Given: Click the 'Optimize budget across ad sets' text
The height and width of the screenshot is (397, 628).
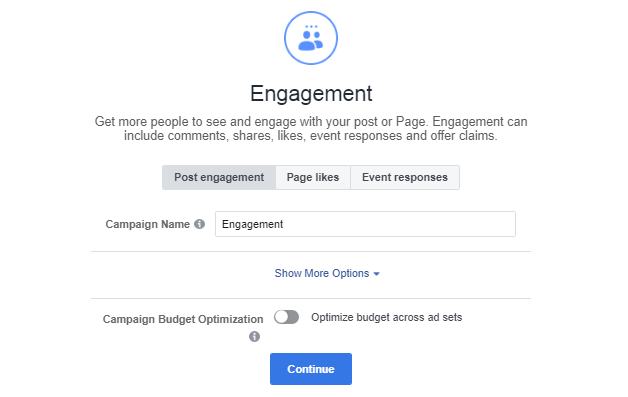Looking at the screenshot, I should click(x=386, y=317).
